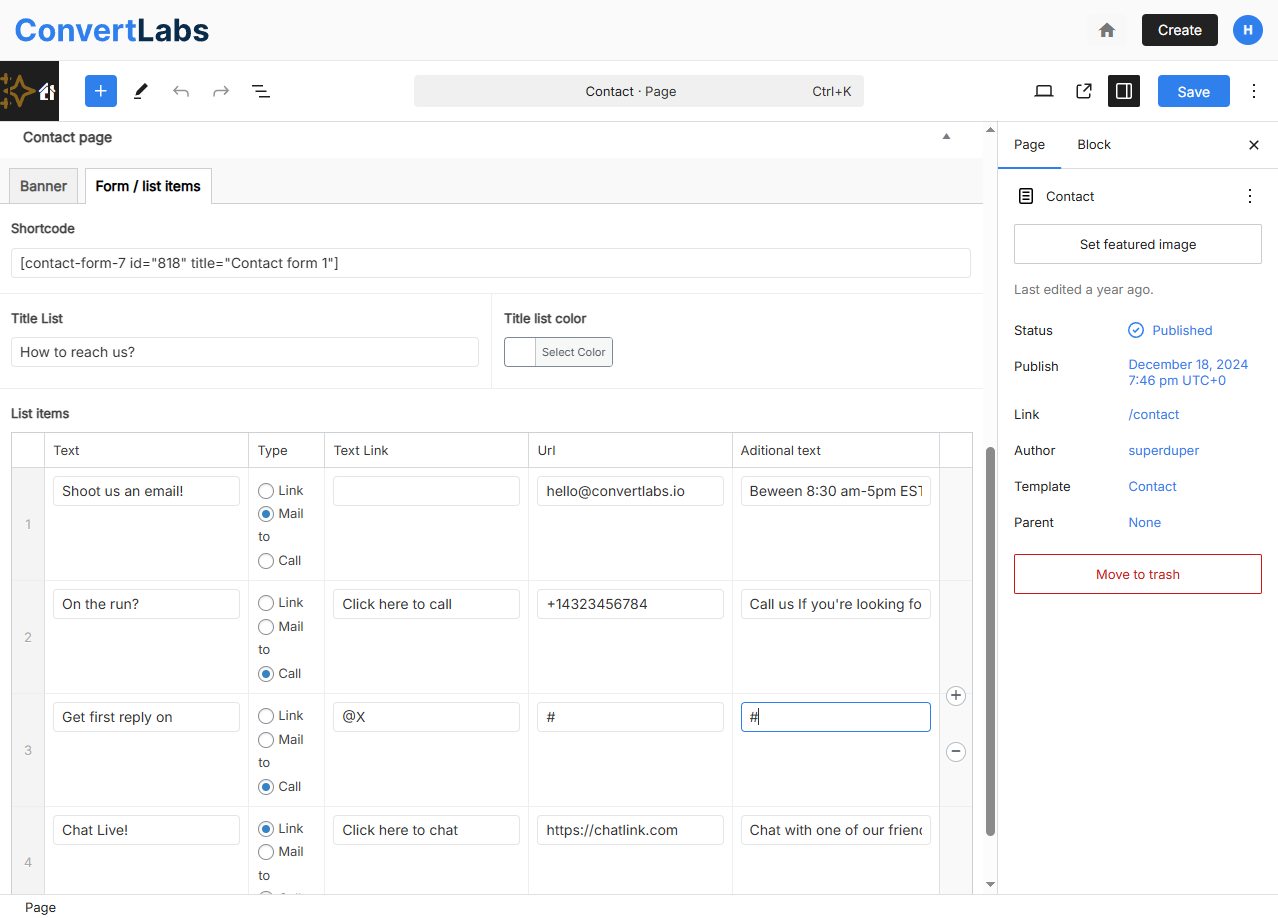Screen dimensions: 1278x918
Task: Open the editor options three-dot menu
Action: 1254,91
